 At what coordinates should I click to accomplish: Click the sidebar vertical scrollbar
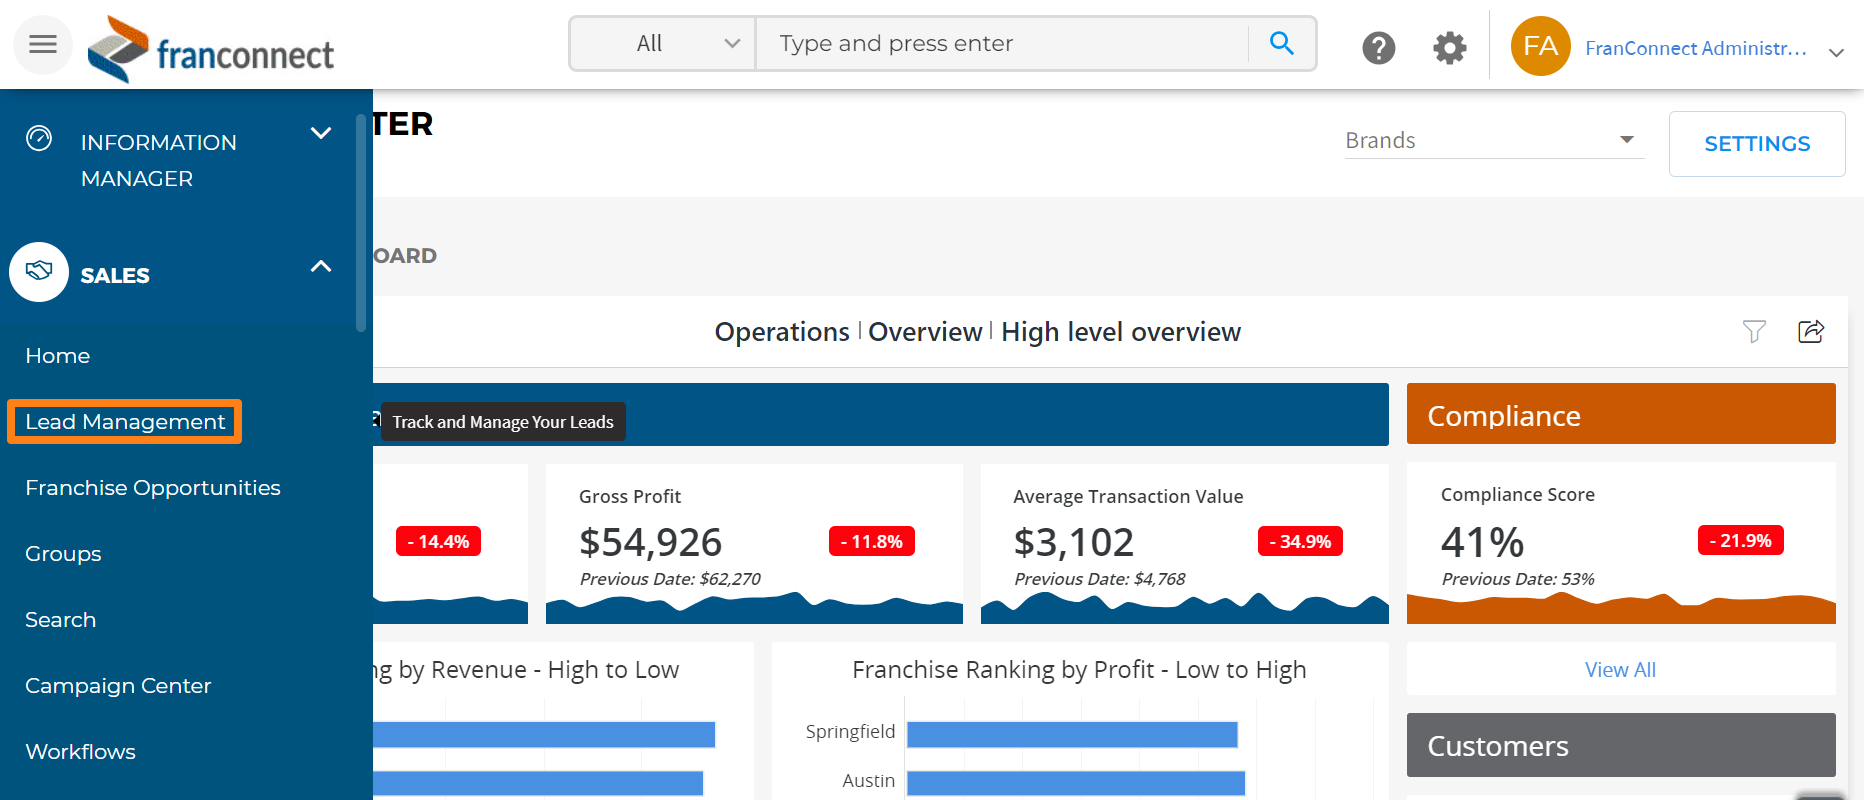[x=361, y=222]
